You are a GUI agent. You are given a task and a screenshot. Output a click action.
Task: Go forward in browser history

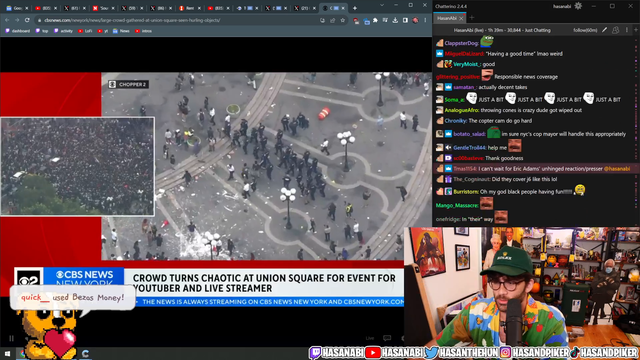[x=17, y=20]
